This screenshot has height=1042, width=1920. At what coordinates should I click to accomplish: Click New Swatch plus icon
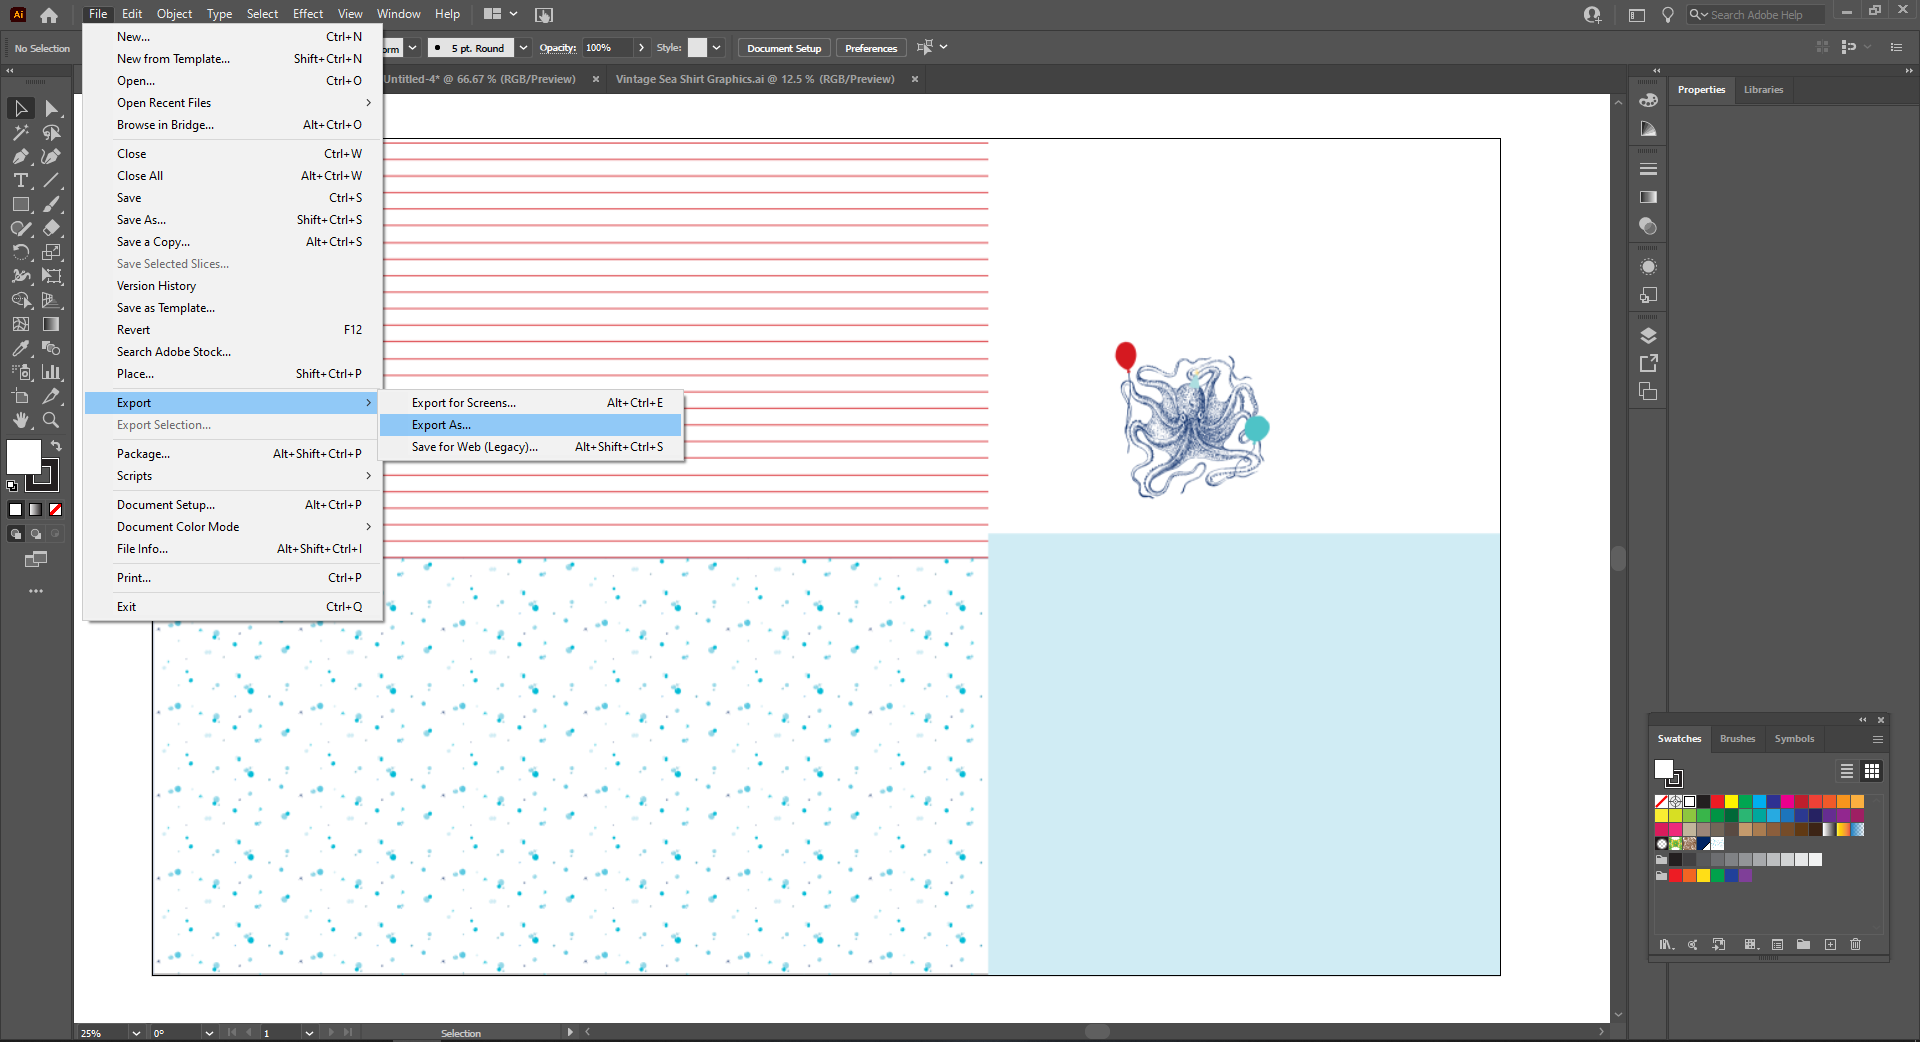1830,944
